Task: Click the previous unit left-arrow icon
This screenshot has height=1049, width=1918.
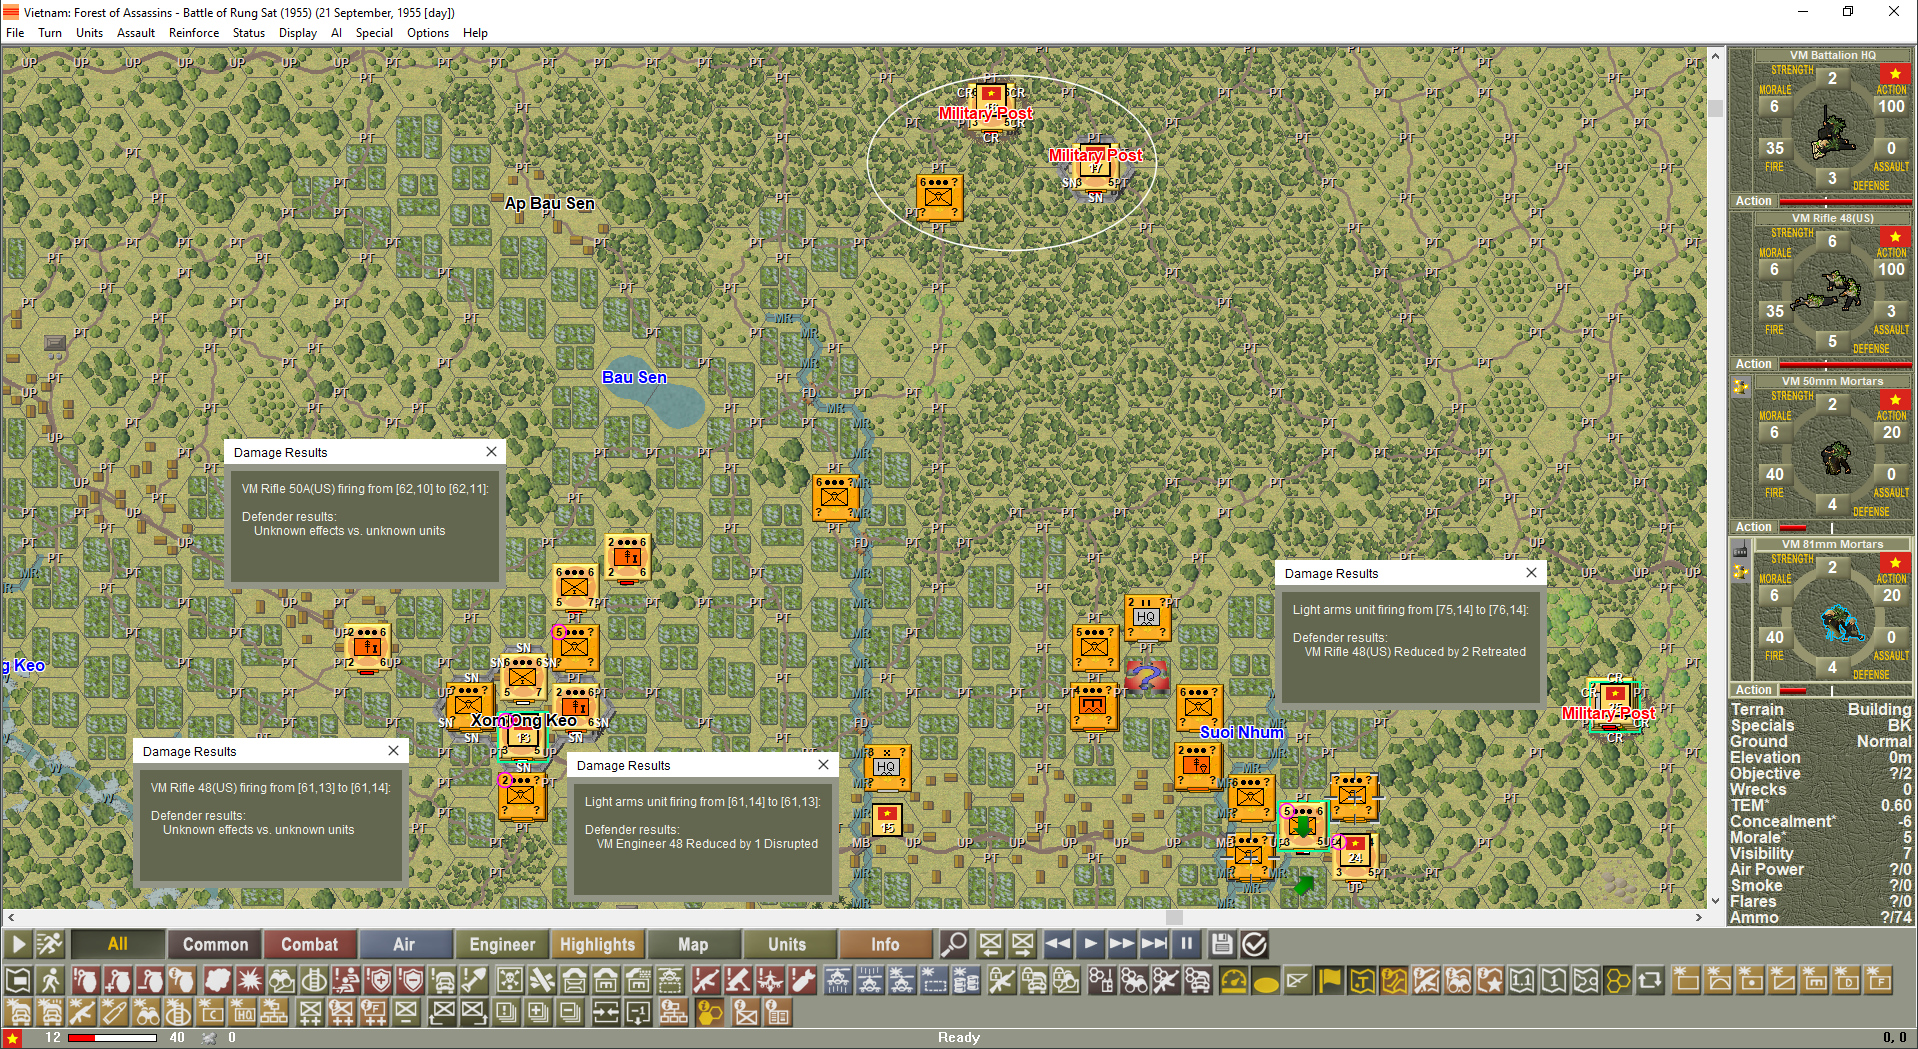Action: [991, 944]
